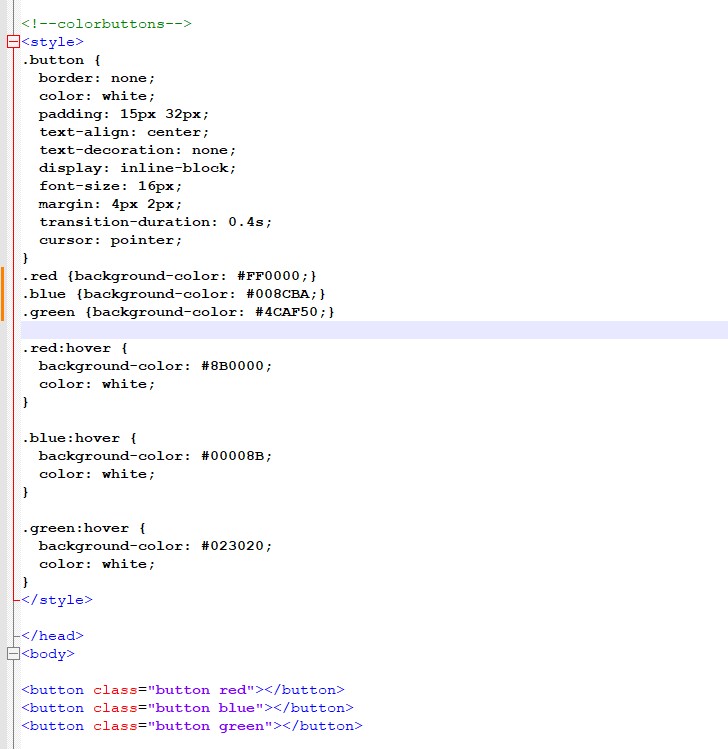The image size is (728, 749).
Task: Click the '.blue:hover {' selector line
Action: [79, 438]
